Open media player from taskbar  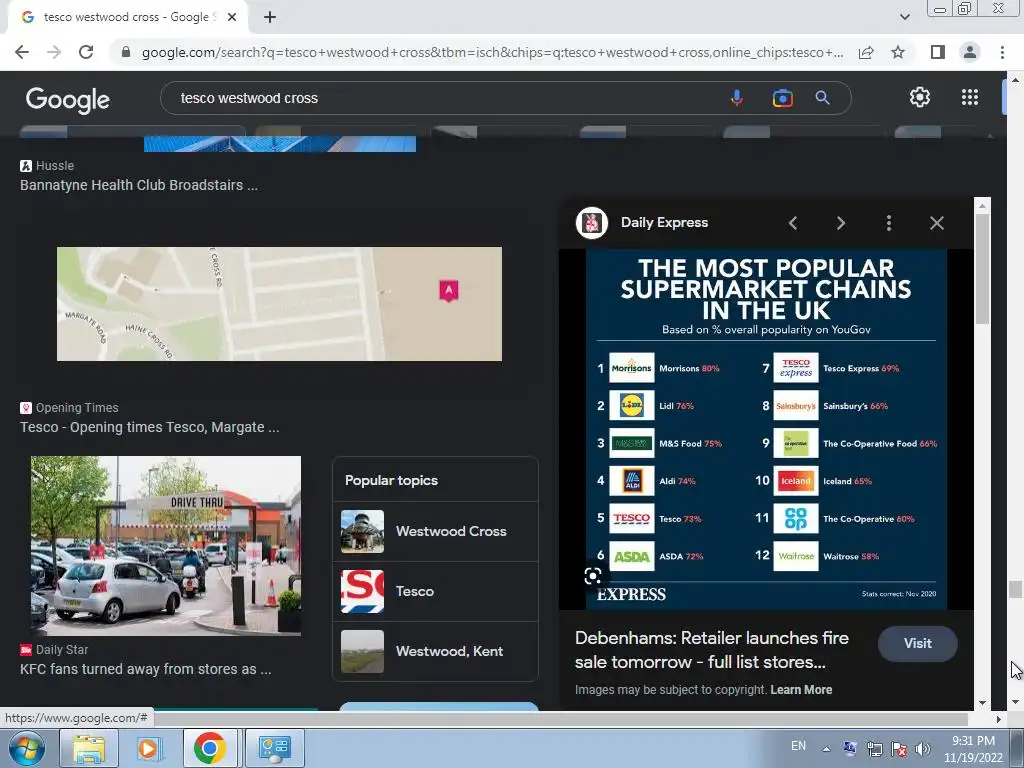tap(148, 748)
